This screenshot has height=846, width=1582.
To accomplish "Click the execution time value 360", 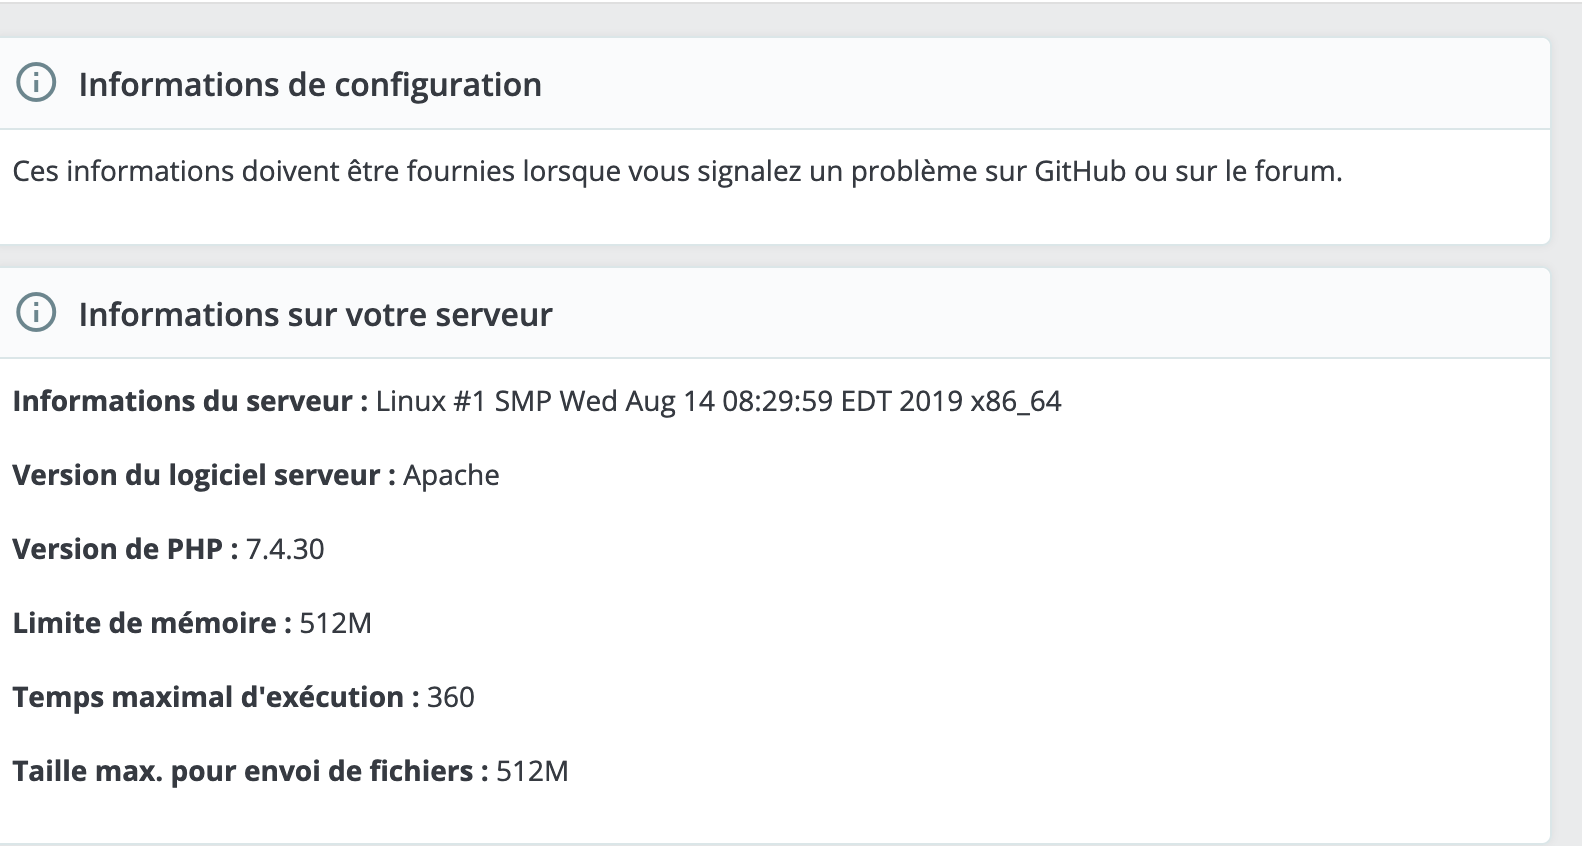I will click(x=450, y=698).
